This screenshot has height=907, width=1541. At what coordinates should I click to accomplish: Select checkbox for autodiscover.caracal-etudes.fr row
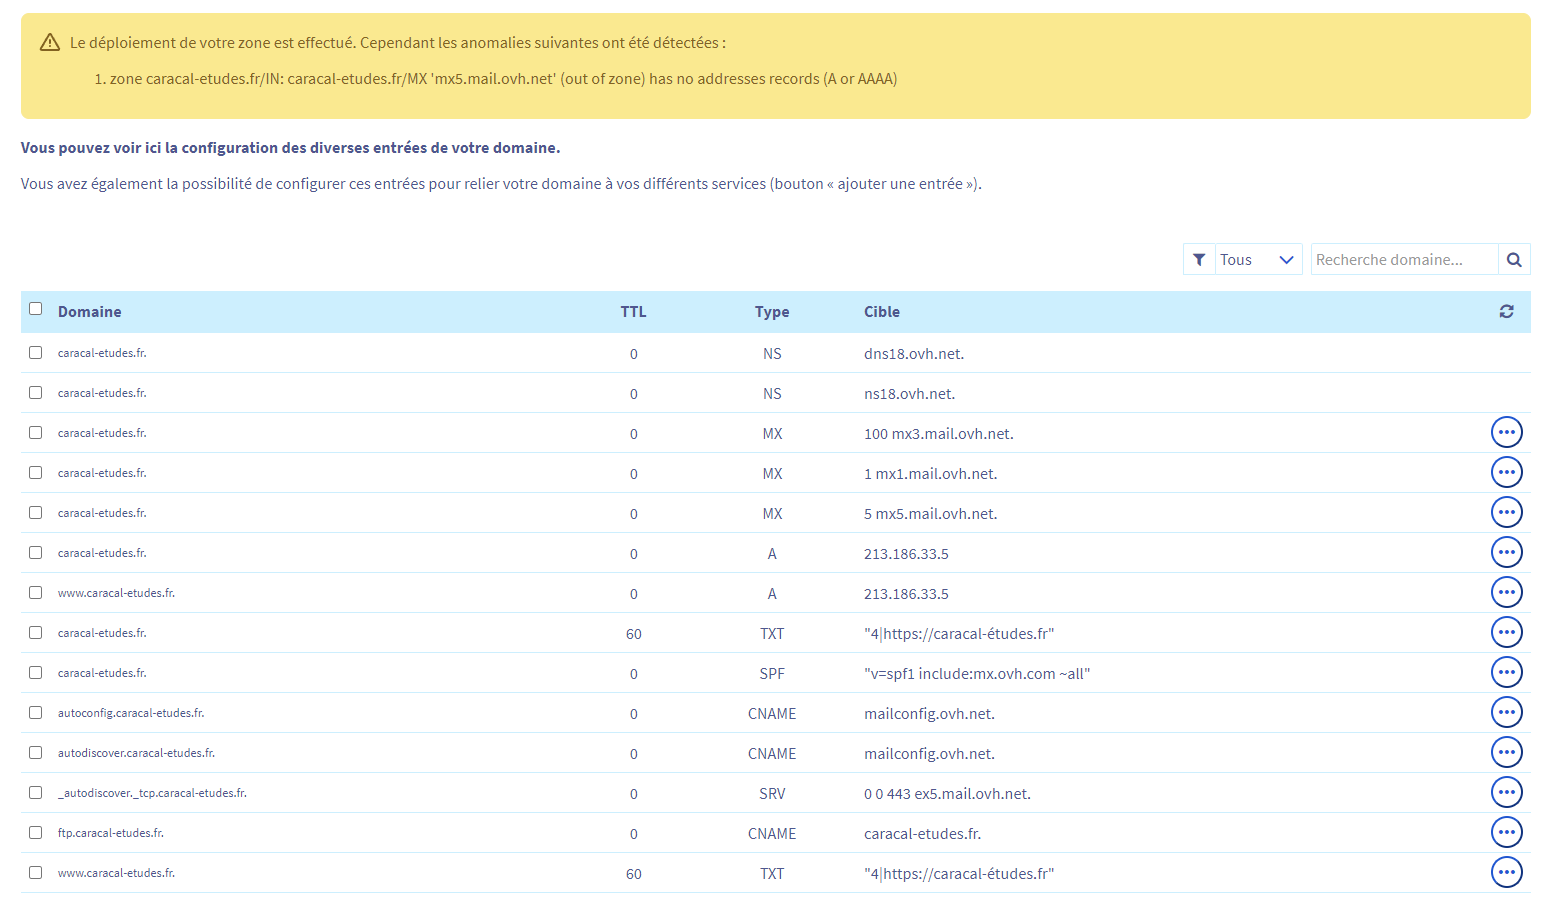pyautogui.click(x=36, y=753)
